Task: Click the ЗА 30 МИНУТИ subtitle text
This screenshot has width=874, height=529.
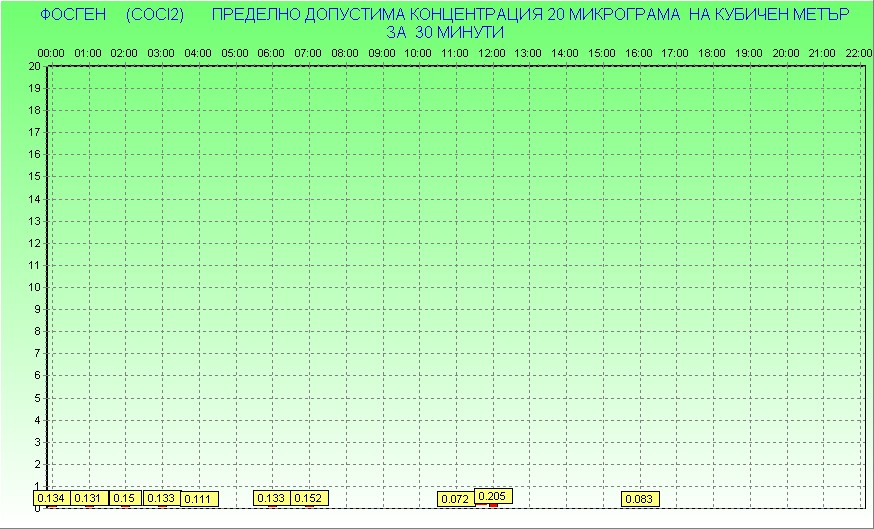Action: click(x=443, y=32)
